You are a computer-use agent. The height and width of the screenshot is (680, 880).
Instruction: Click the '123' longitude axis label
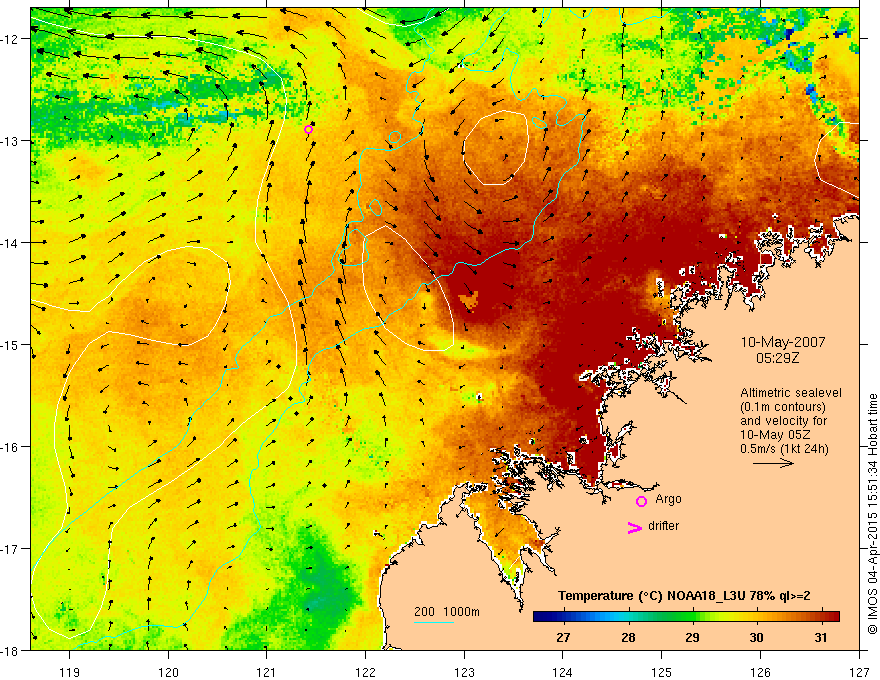tap(464, 672)
